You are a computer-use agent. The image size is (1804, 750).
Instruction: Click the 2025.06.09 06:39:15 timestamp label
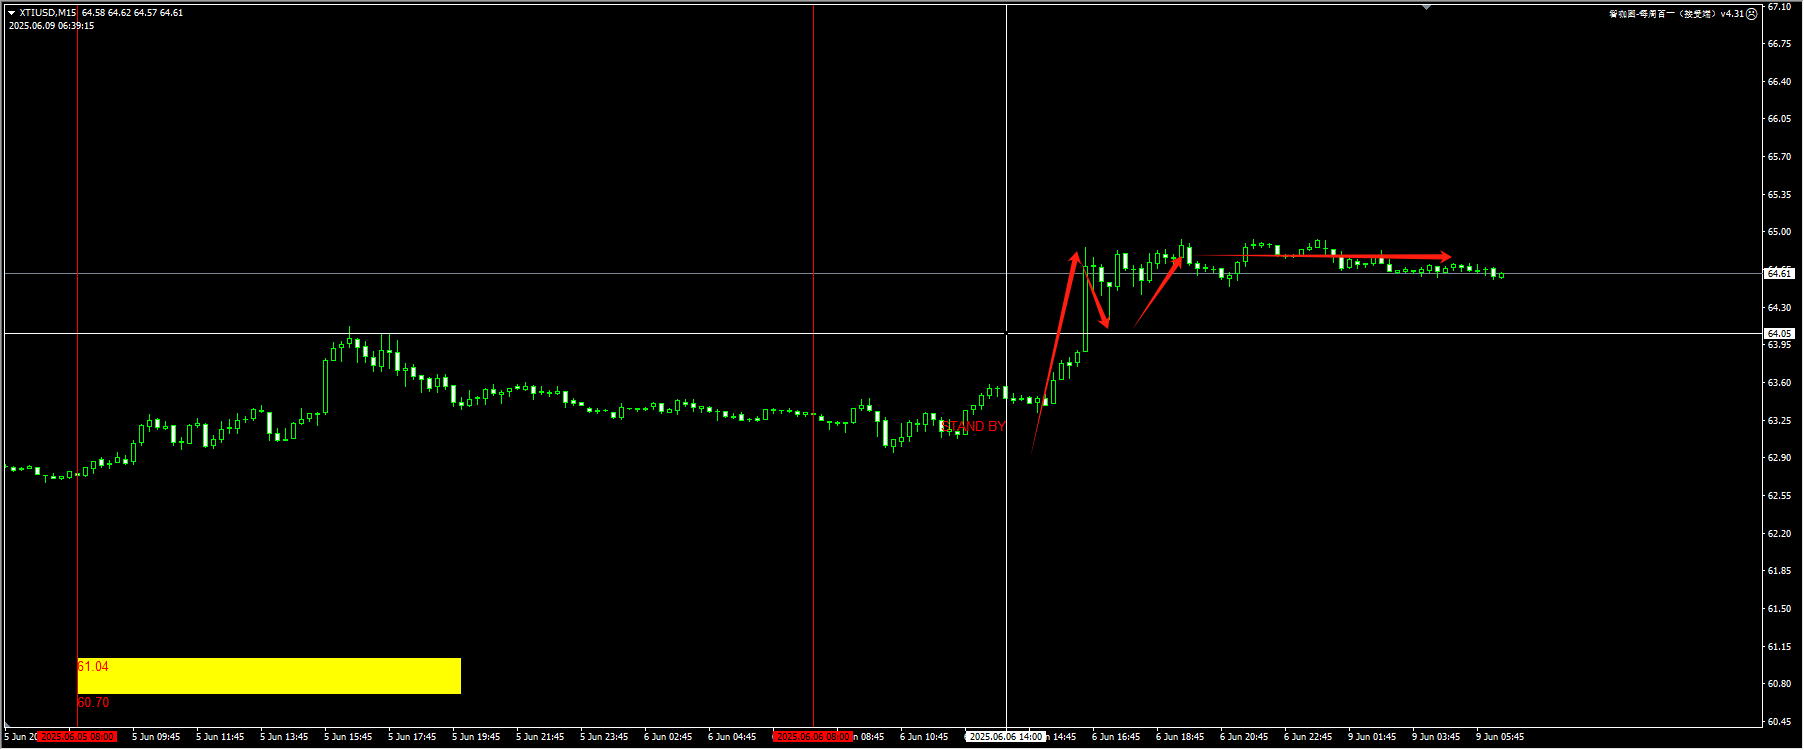[52, 26]
